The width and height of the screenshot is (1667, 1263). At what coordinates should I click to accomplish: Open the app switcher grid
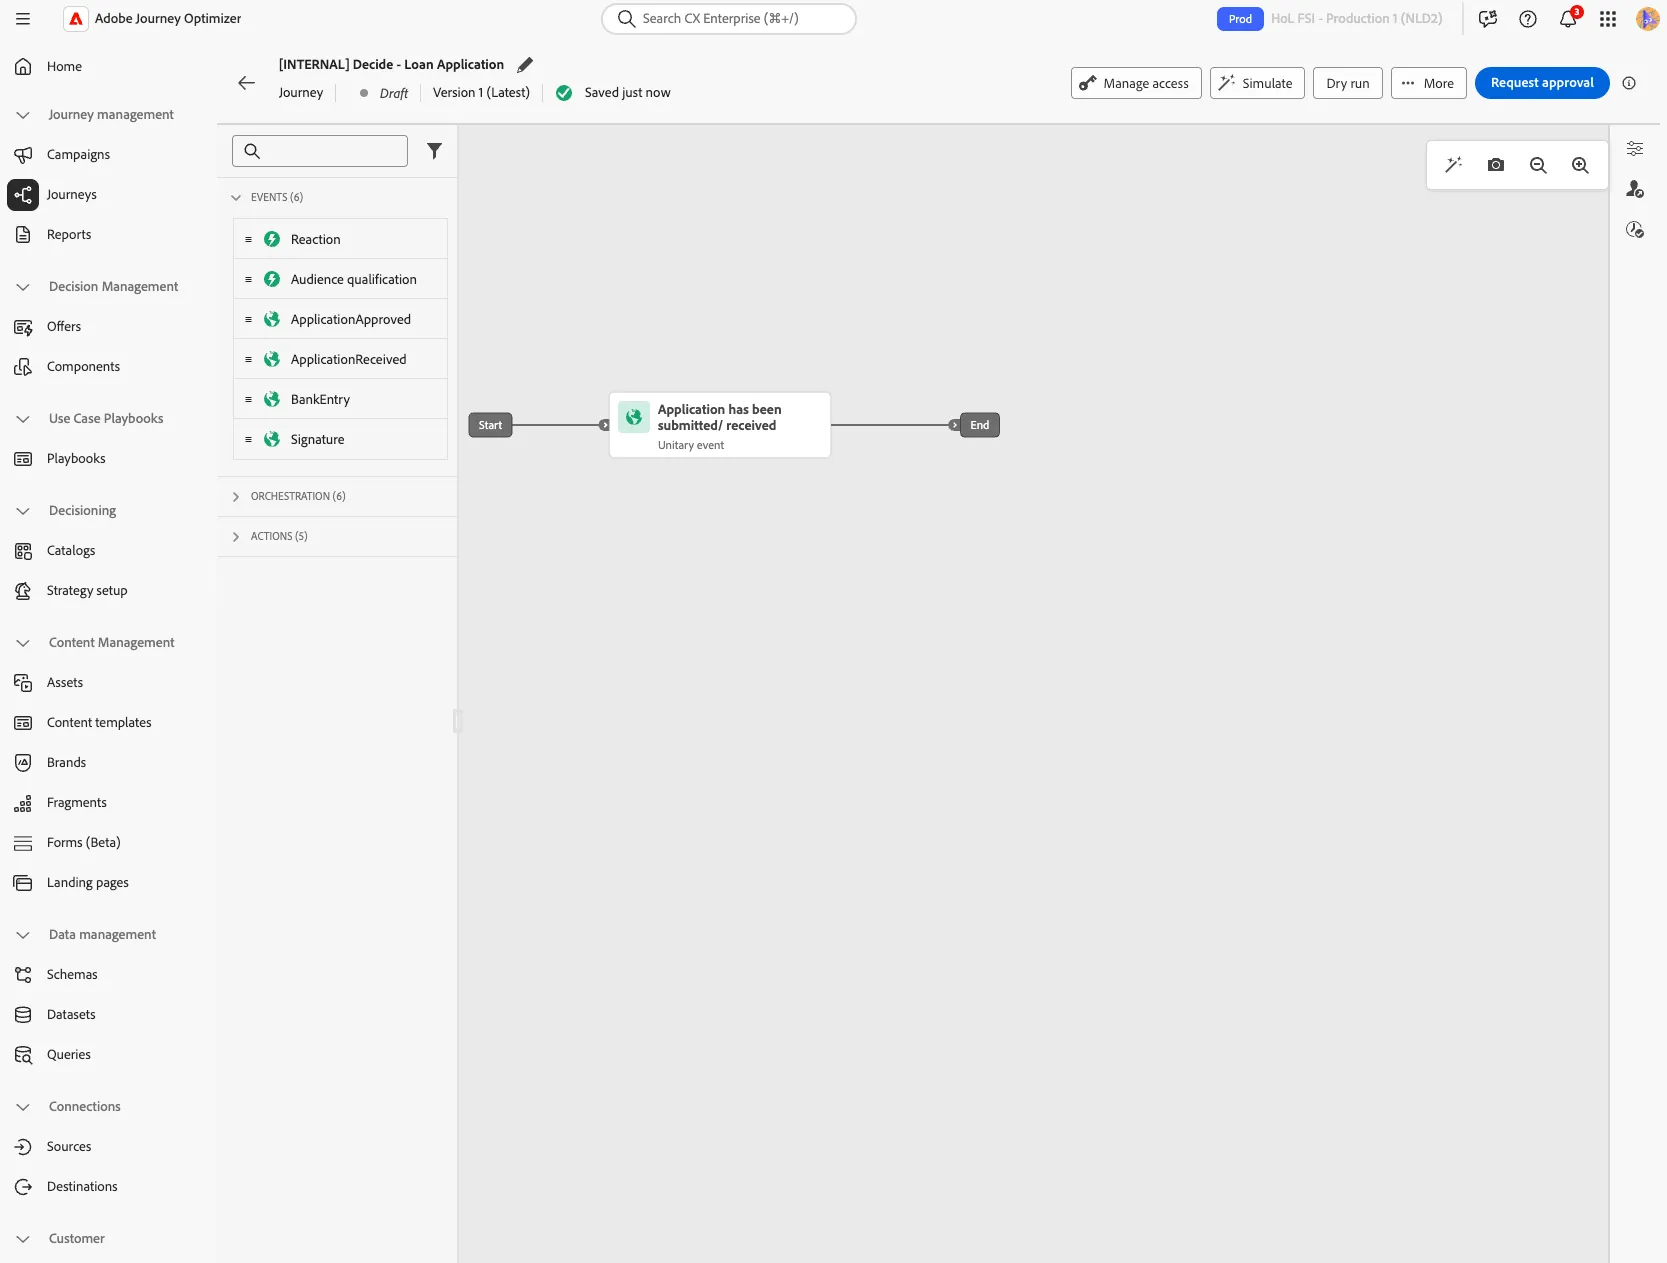coord(1608,19)
